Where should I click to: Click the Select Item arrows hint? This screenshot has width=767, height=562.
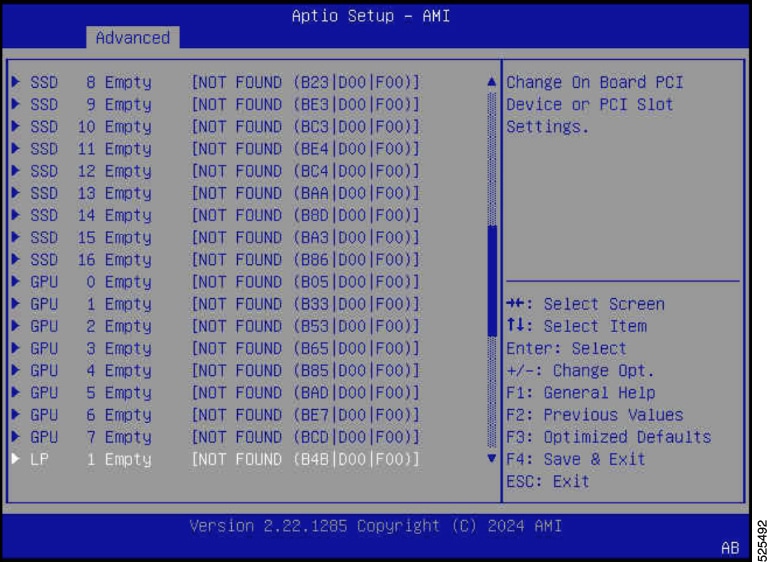tap(577, 326)
